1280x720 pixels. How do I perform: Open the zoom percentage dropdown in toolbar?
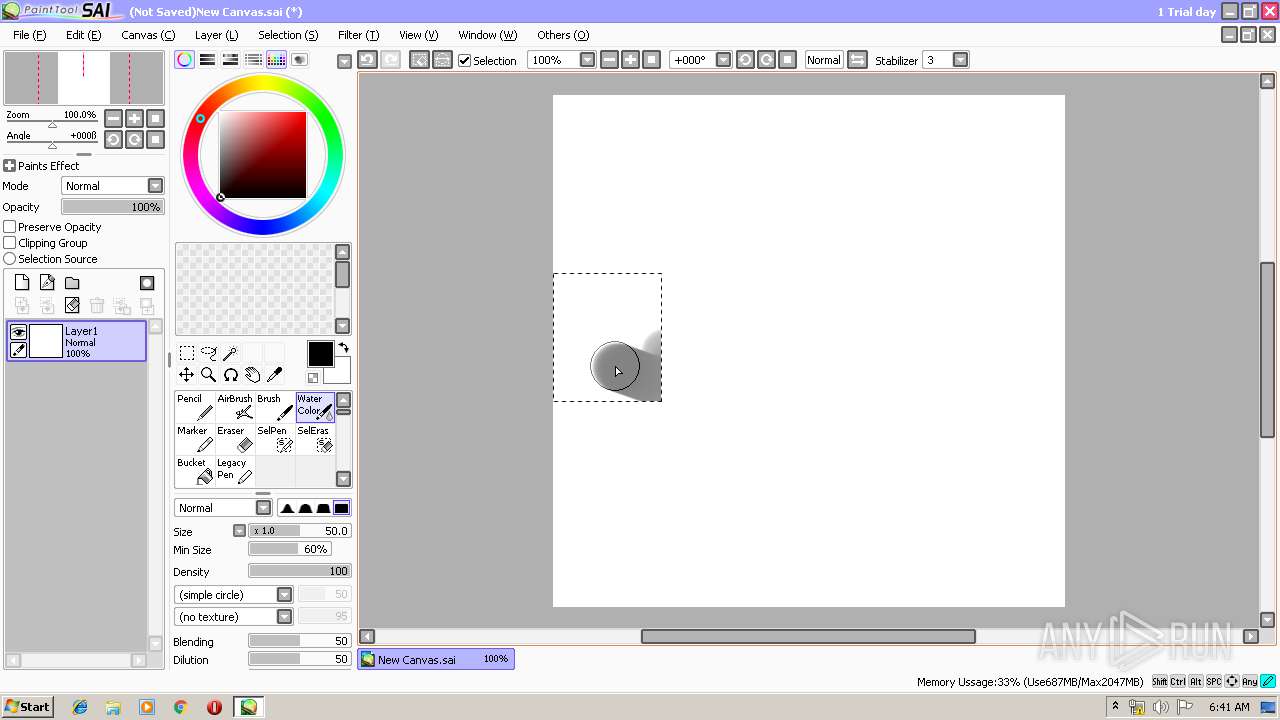(x=587, y=60)
